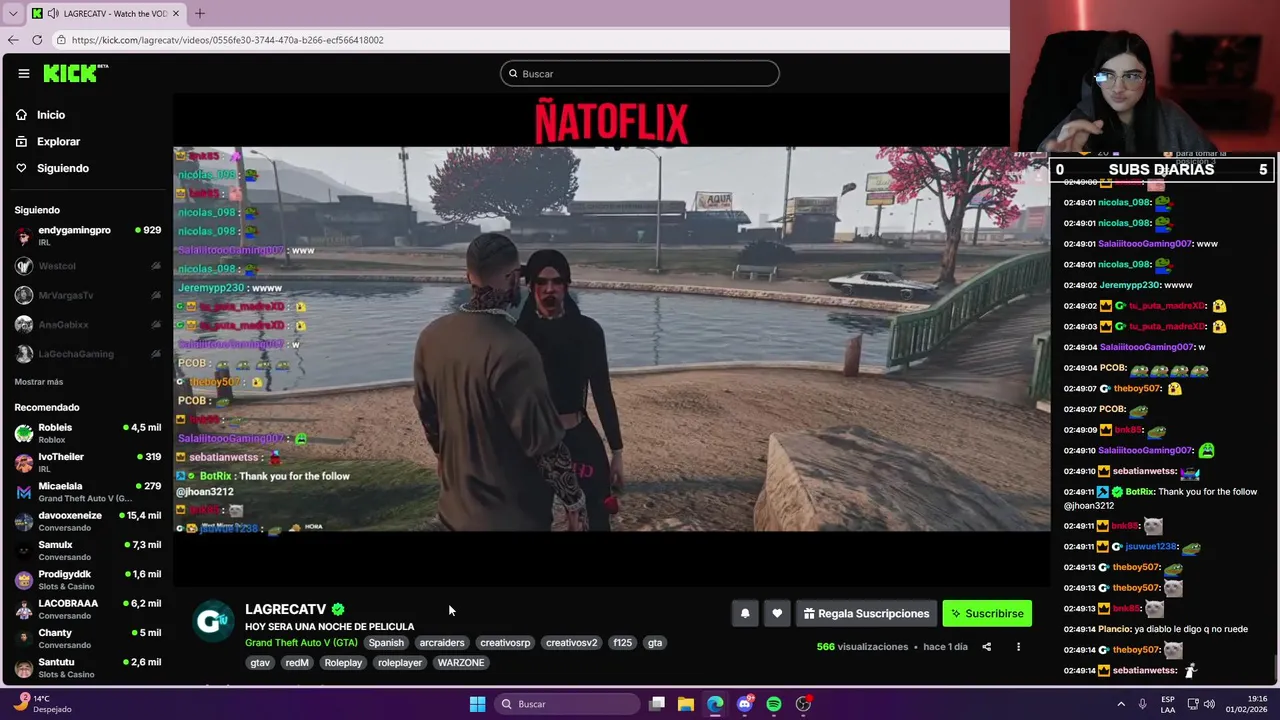Focus the Kick Buscar search field
The width and height of the screenshot is (1280, 720).
pos(640,73)
